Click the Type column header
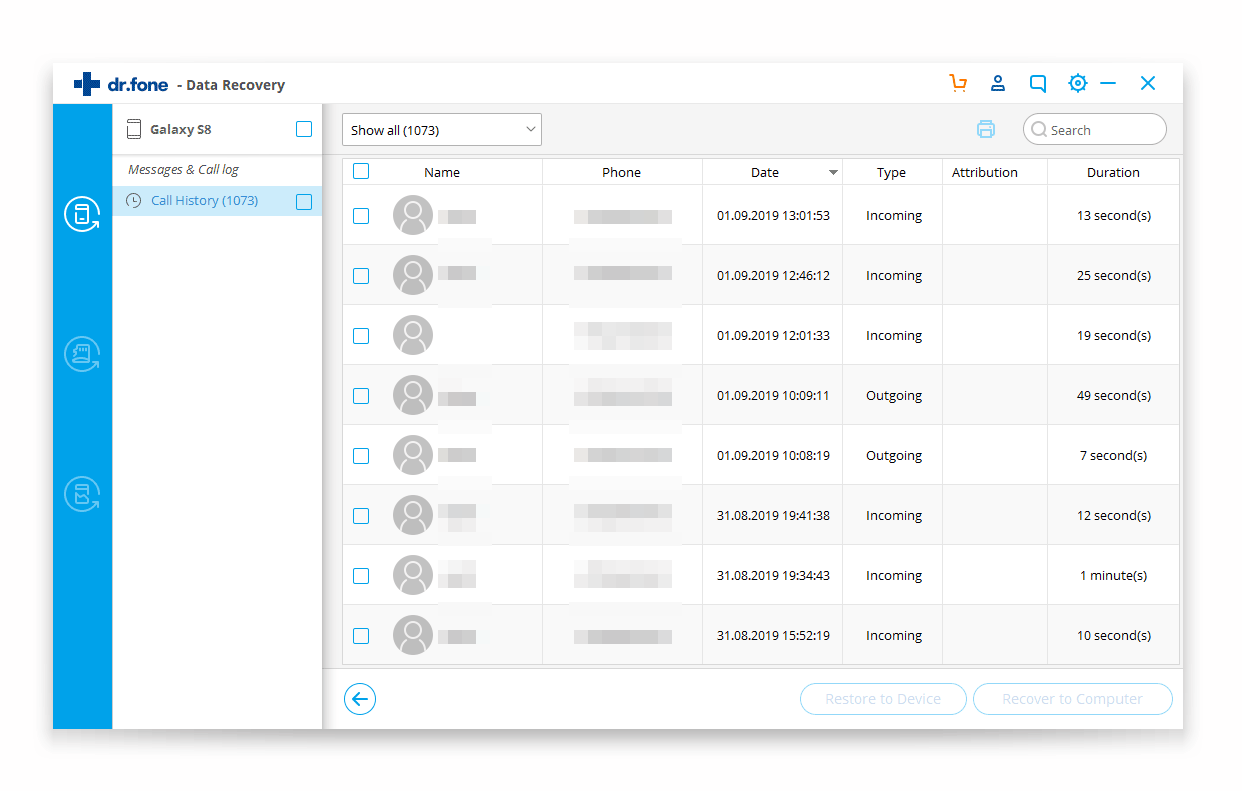Screen dimensions: 1242x791 click(891, 172)
